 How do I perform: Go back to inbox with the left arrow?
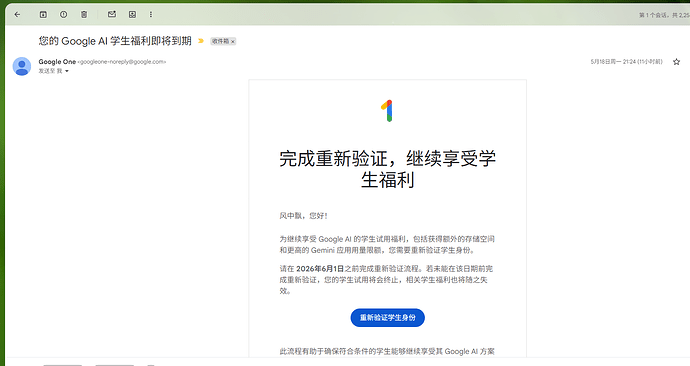tap(17, 15)
